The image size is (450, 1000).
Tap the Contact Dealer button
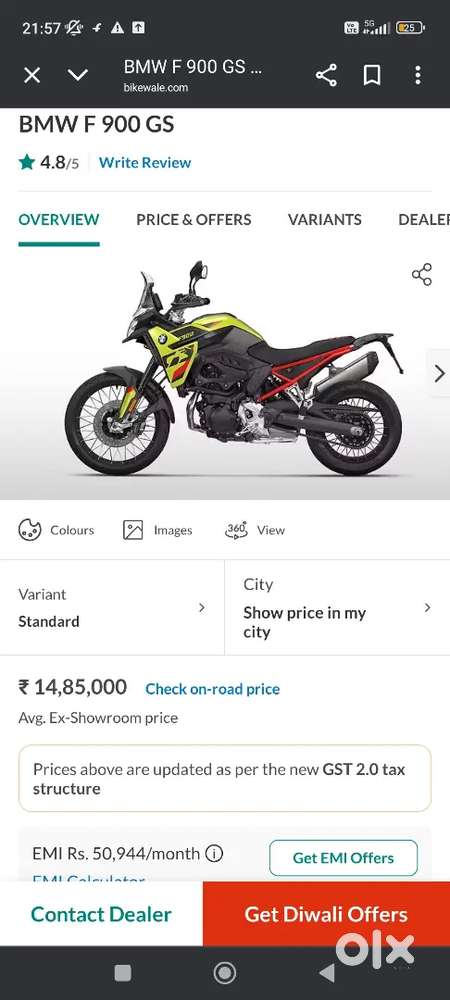(101, 914)
